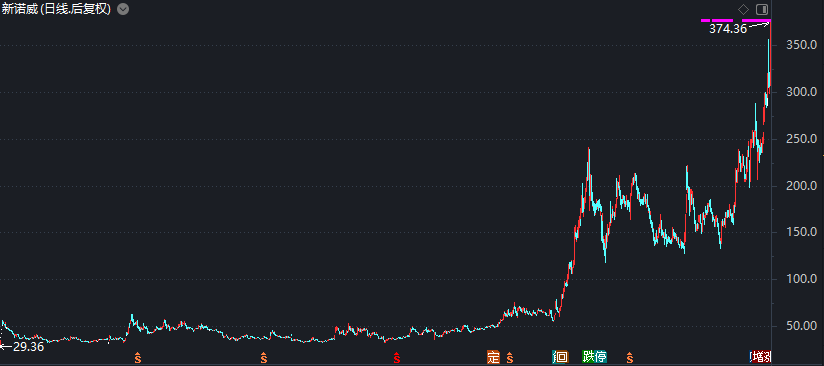Click the leftmost orange $ dividend marker

[138, 358]
